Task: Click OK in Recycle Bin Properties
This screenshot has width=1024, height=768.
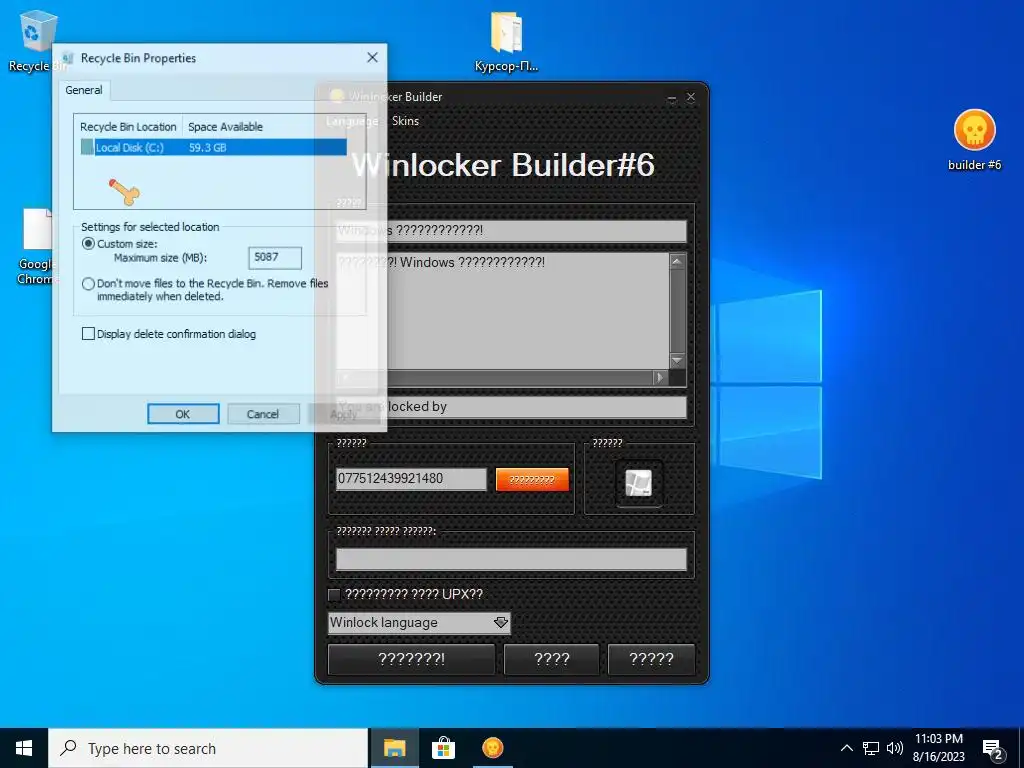Action: pos(183,414)
